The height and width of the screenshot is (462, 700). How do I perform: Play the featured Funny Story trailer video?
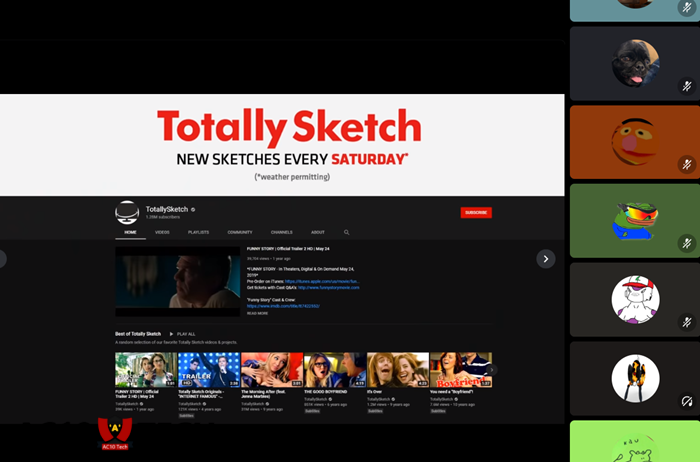pyautogui.click(x=177, y=282)
